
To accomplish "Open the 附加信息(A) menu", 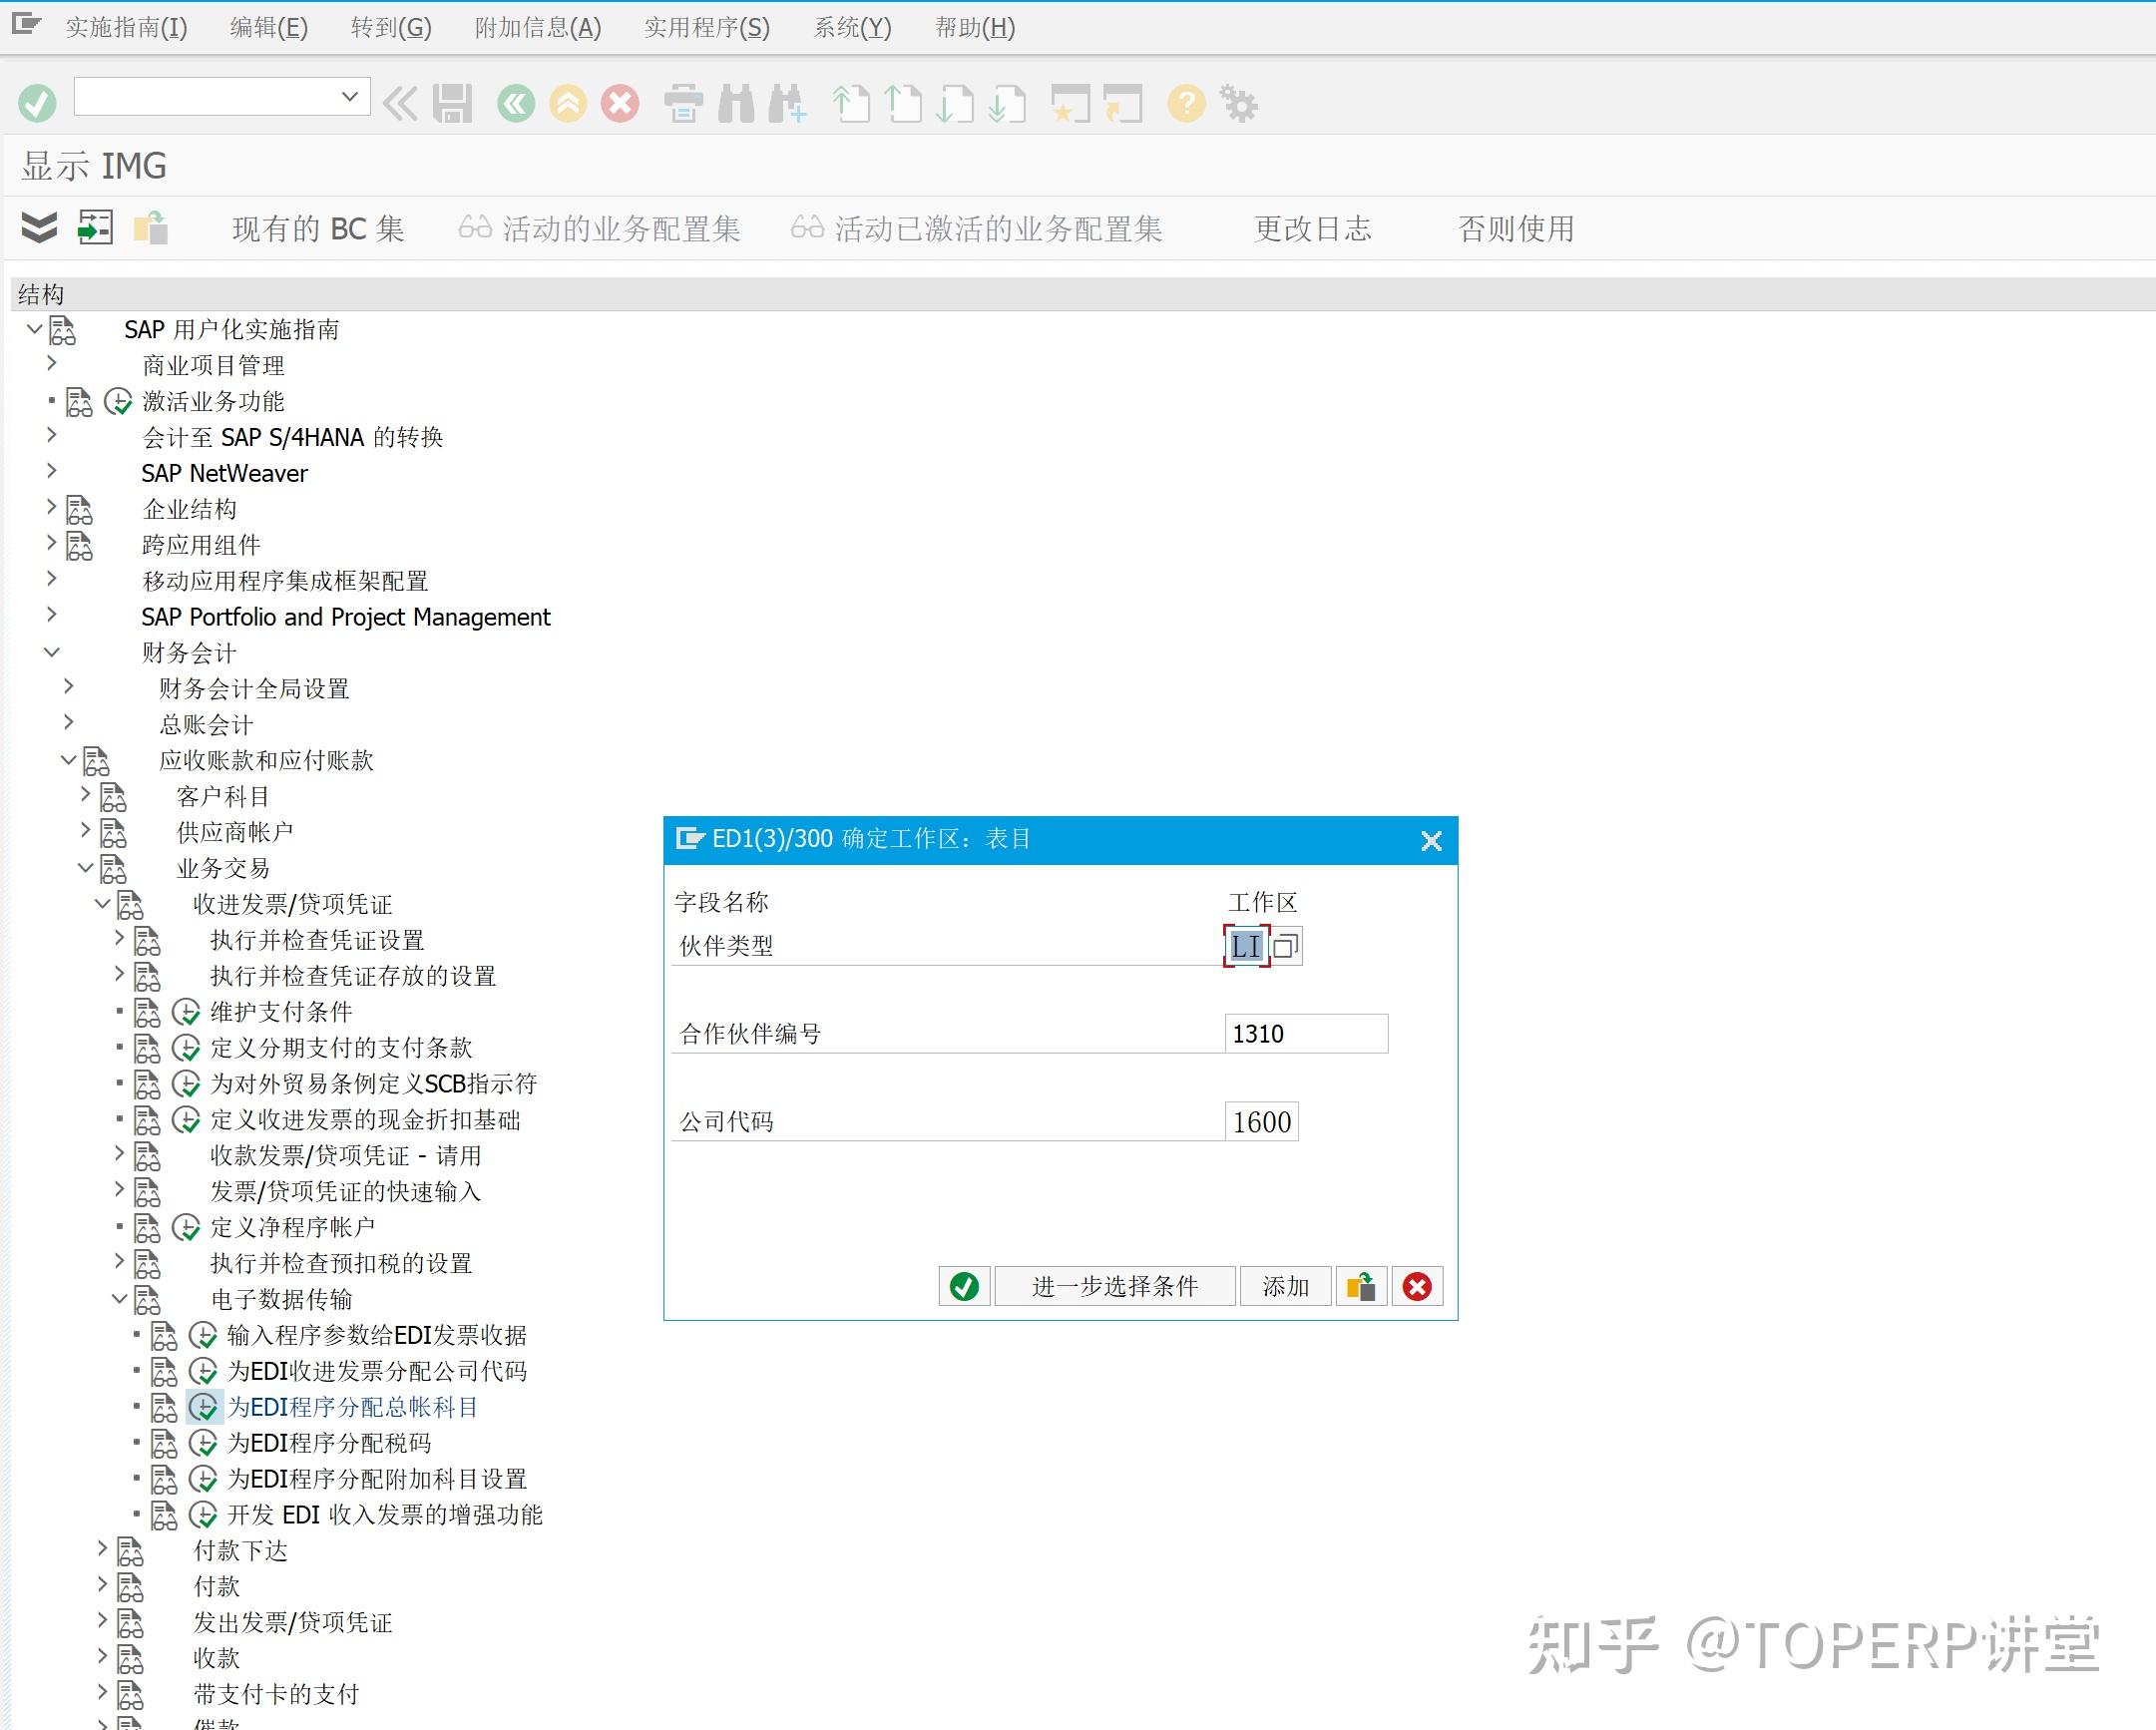I will click(538, 28).
